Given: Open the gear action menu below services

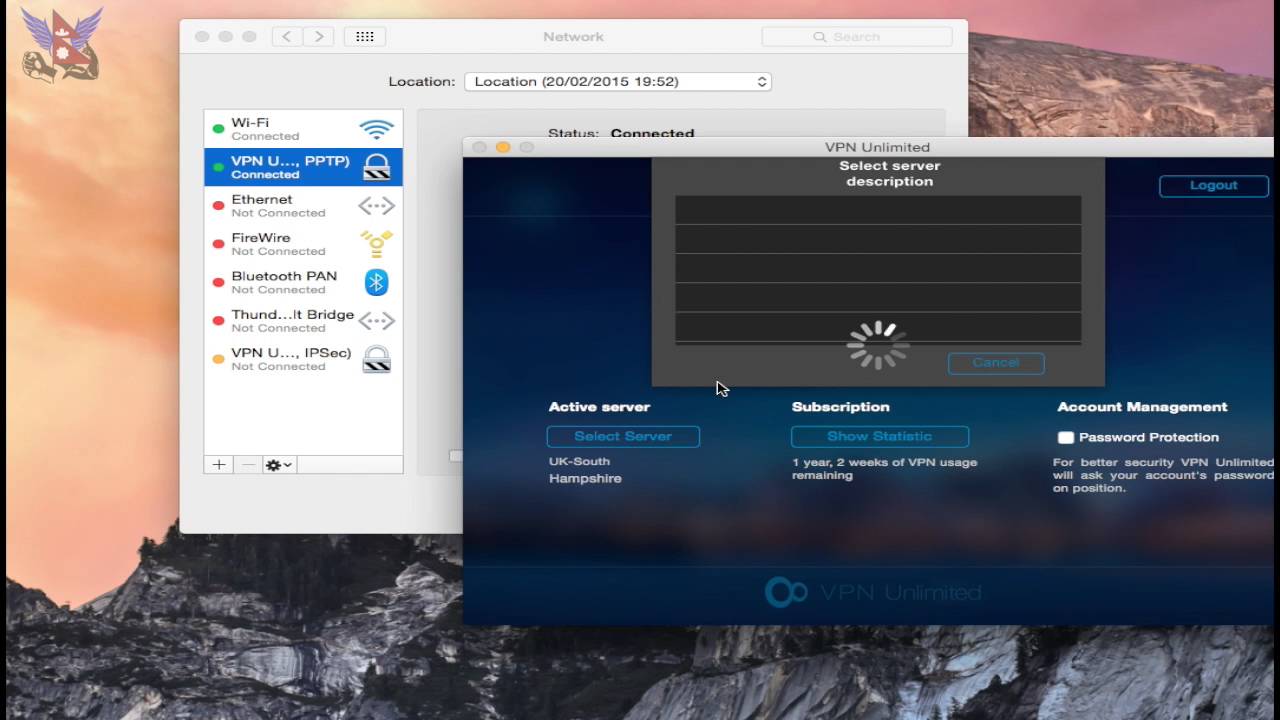Looking at the screenshot, I should click(x=279, y=465).
